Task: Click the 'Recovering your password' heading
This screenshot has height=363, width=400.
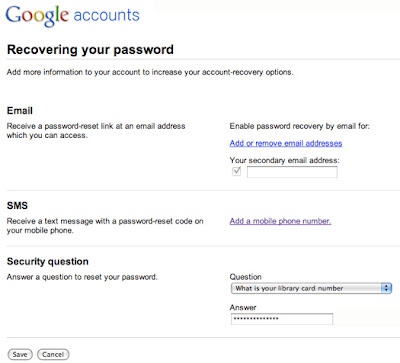Action: tap(90, 50)
